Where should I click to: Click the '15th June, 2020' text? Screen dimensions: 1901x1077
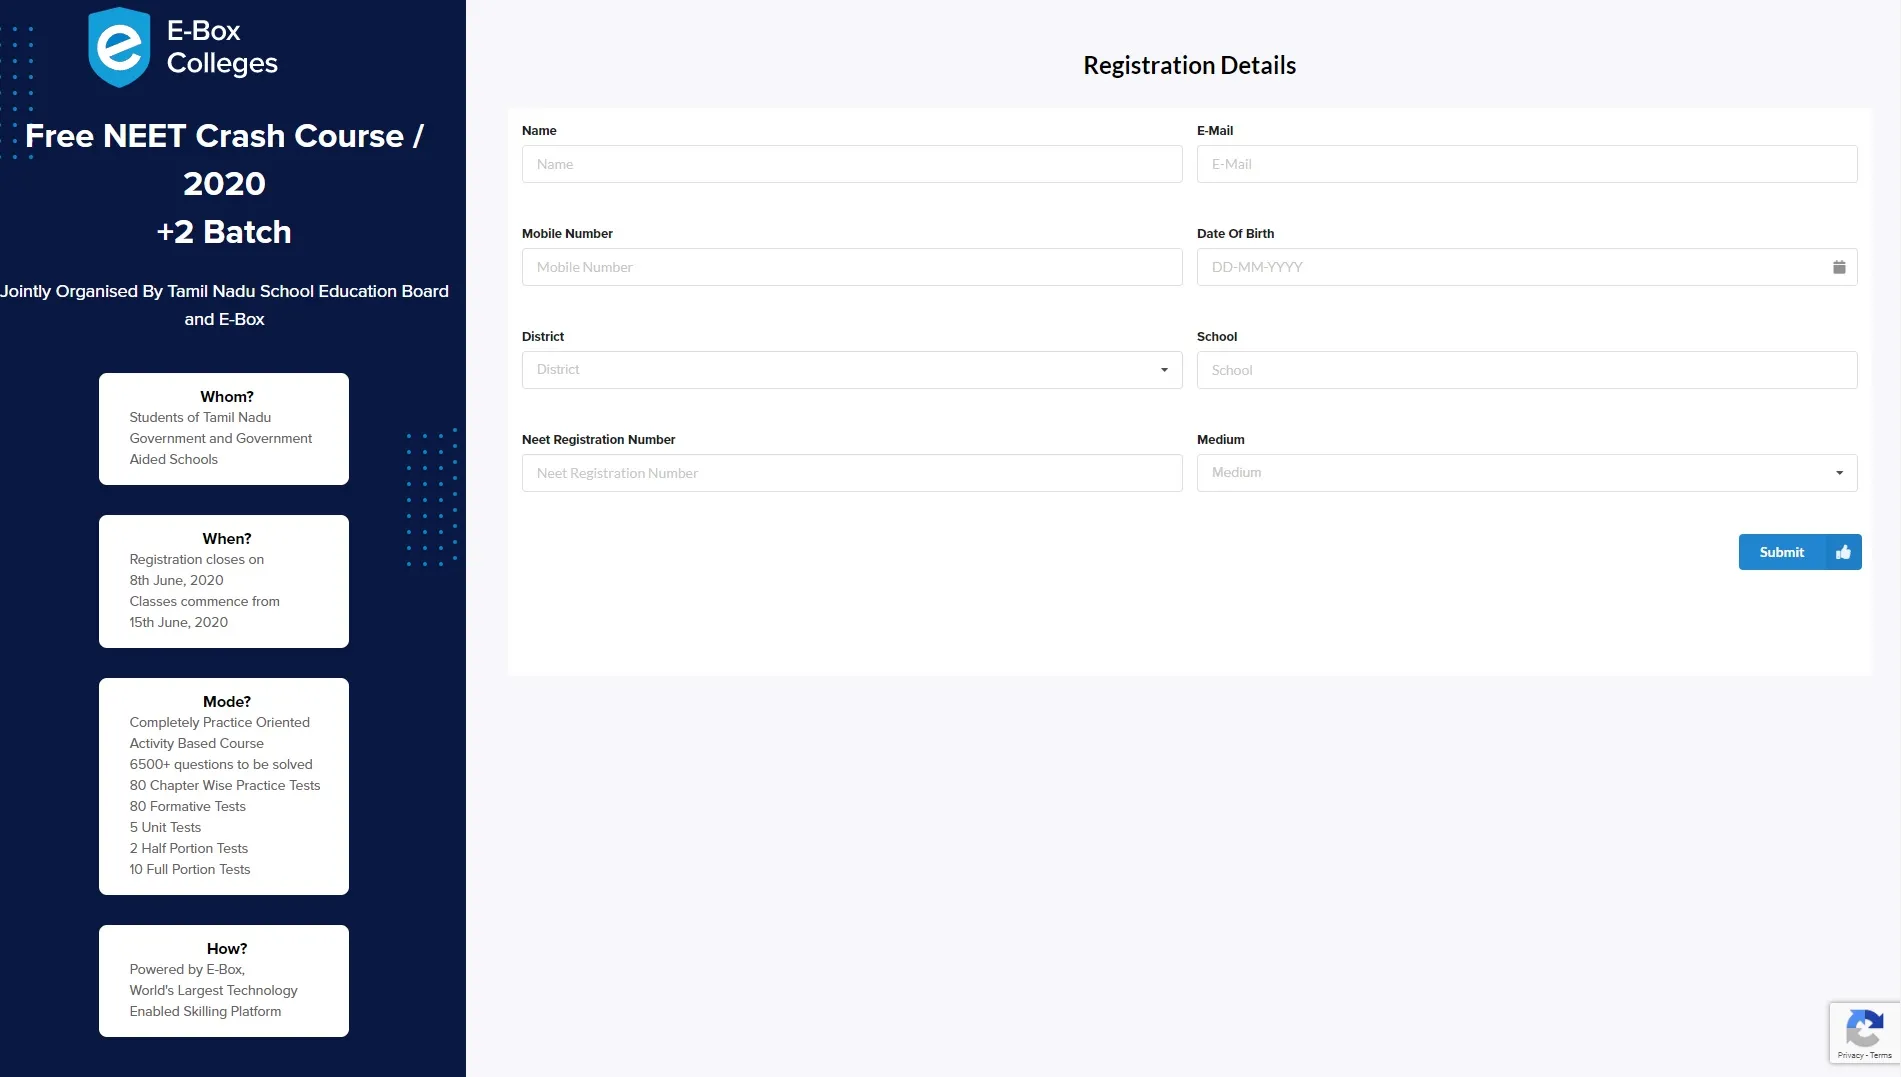pos(178,622)
